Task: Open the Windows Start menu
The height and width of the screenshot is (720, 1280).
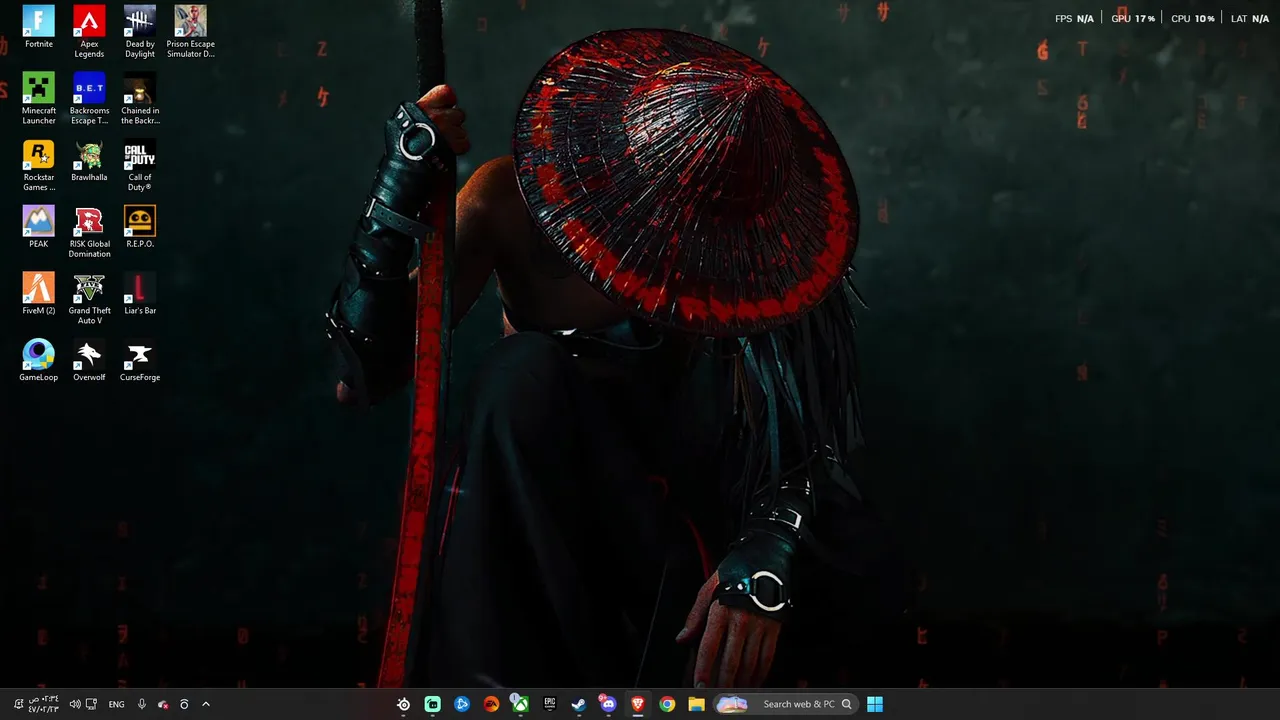Action: coord(875,704)
